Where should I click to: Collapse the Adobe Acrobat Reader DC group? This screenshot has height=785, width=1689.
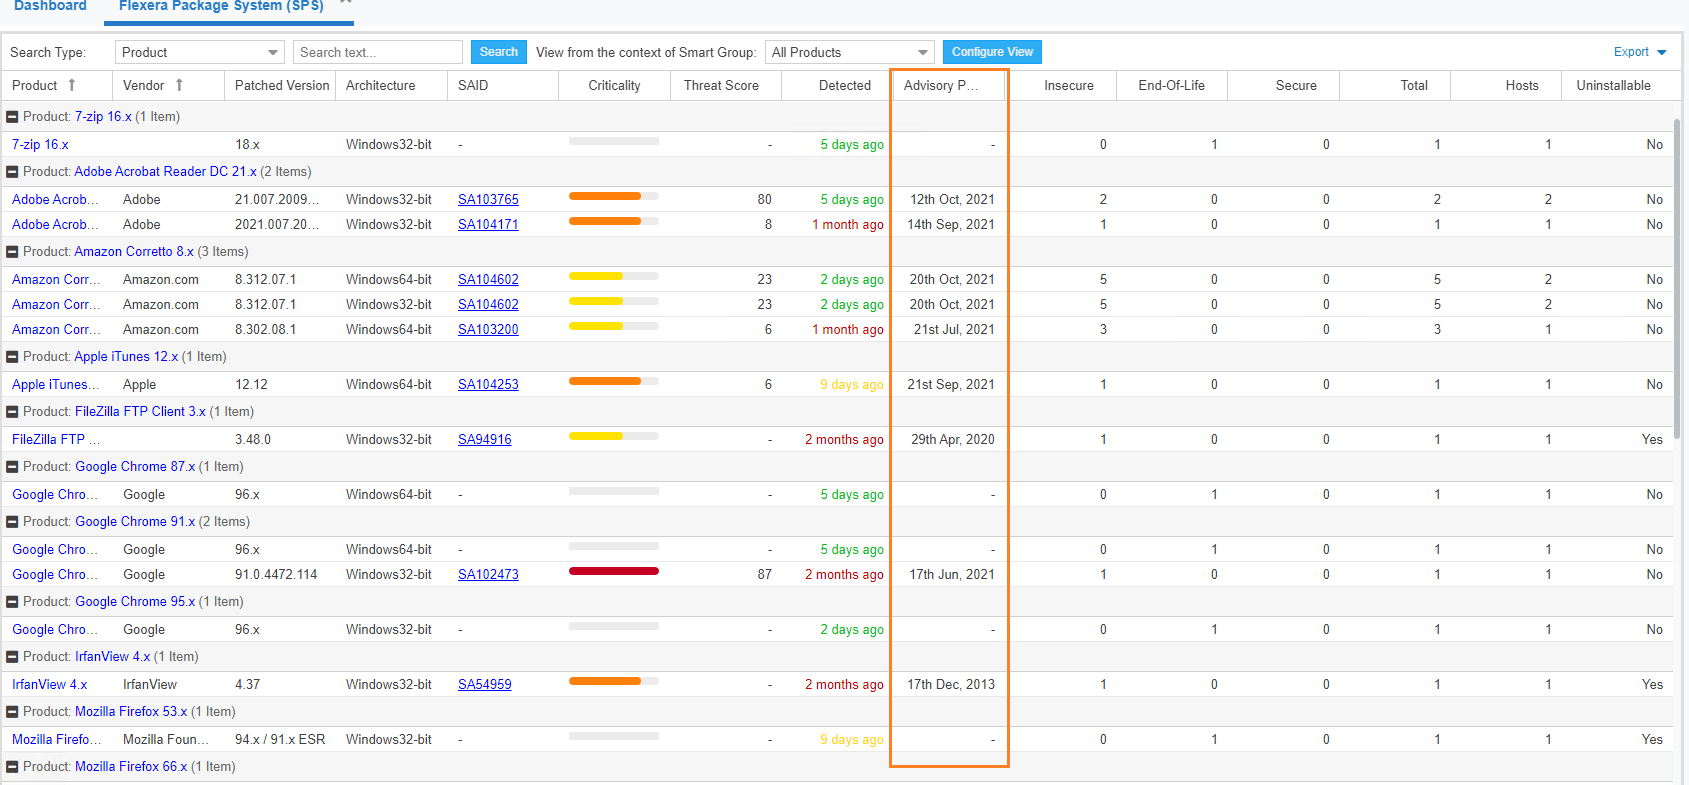[13, 172]
